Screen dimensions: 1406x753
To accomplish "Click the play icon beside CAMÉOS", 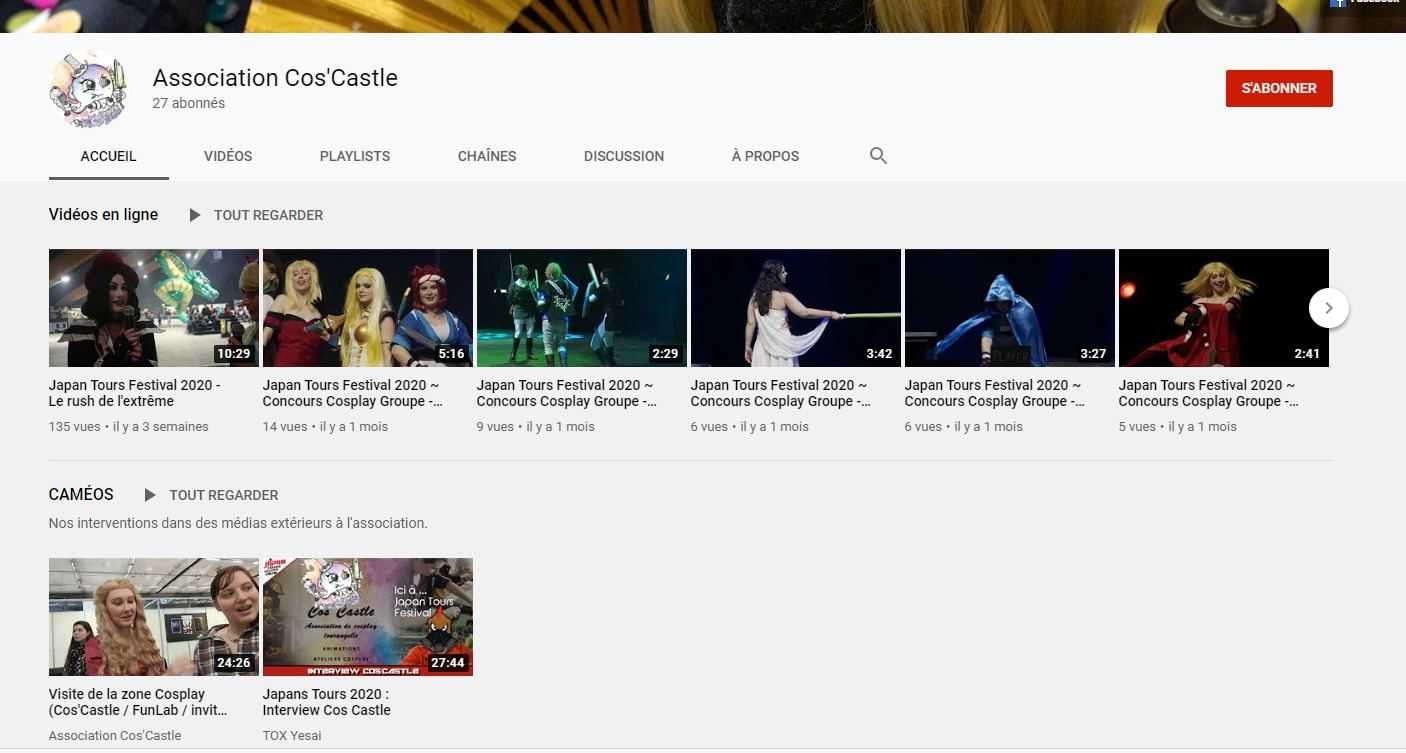I will click(x=150, y=495).
